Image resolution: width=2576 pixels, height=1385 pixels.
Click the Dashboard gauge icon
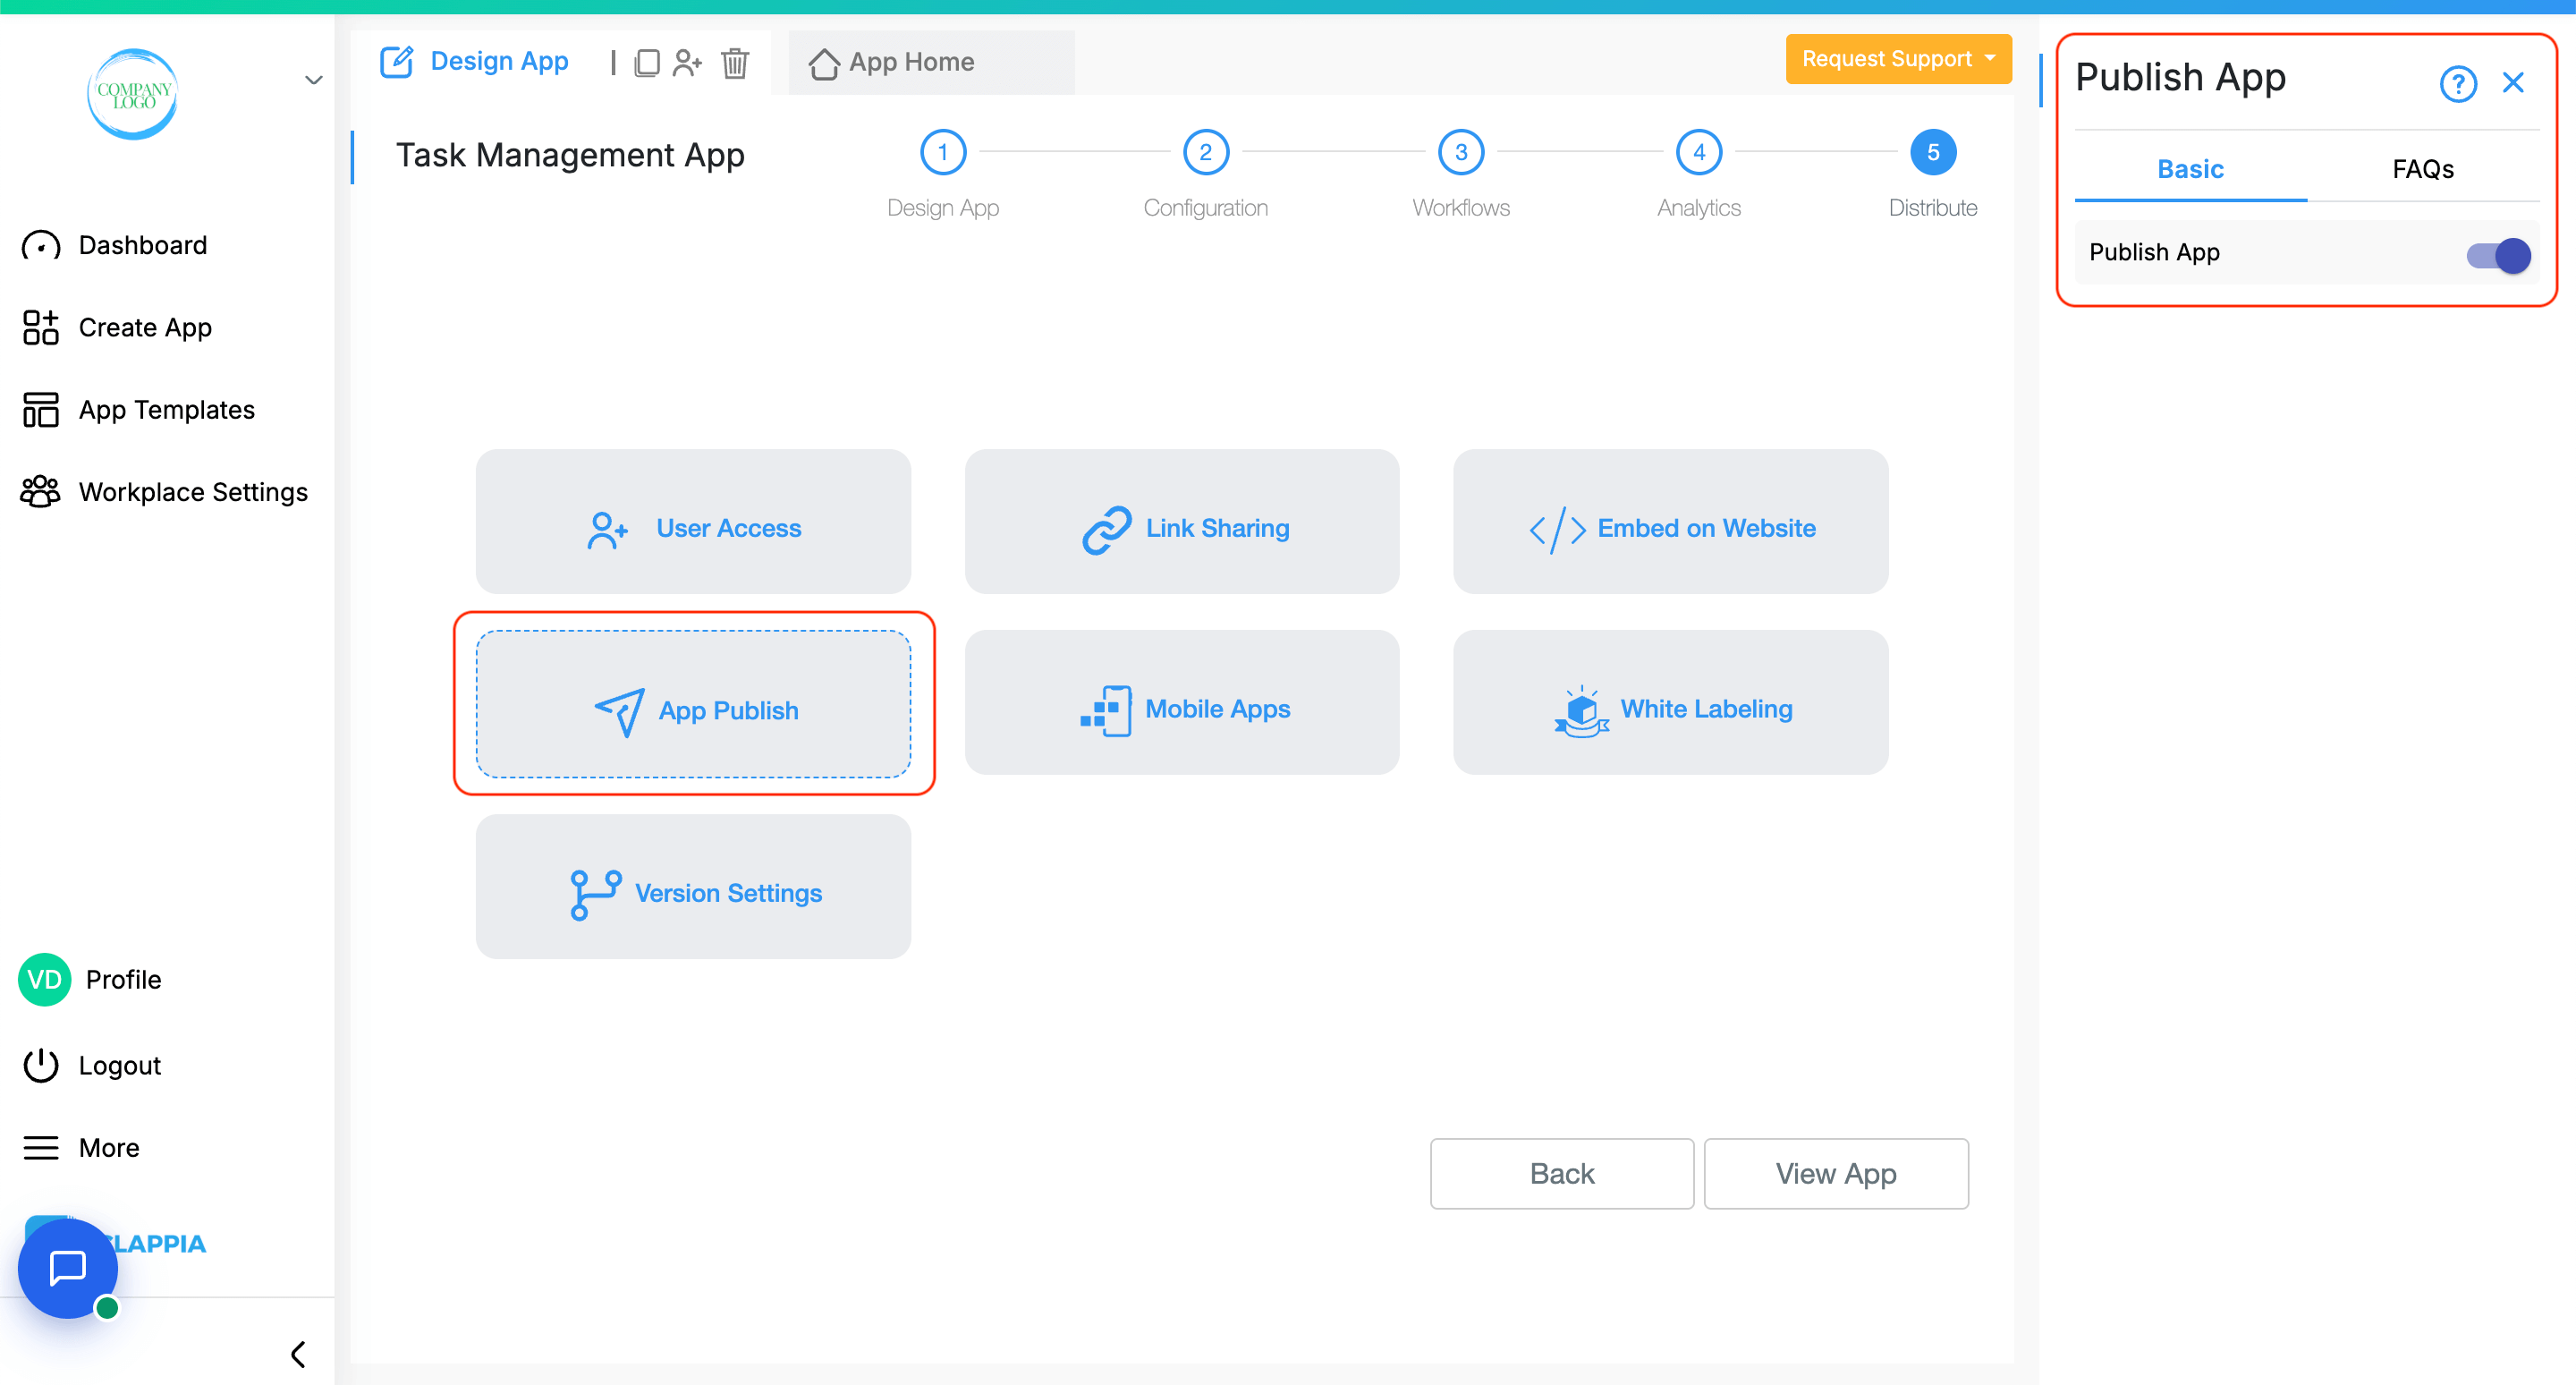tap(41, 246)
